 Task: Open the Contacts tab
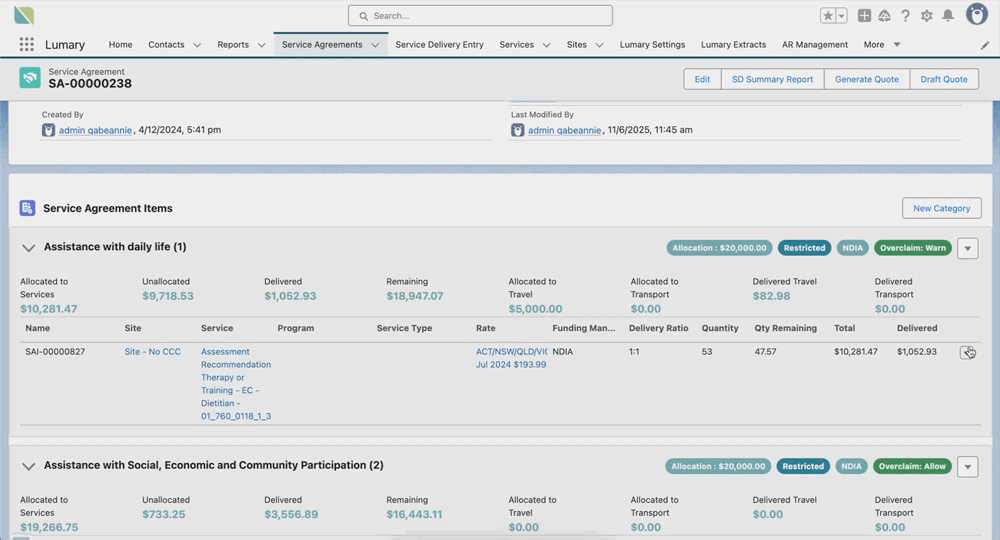coord(166,45)
